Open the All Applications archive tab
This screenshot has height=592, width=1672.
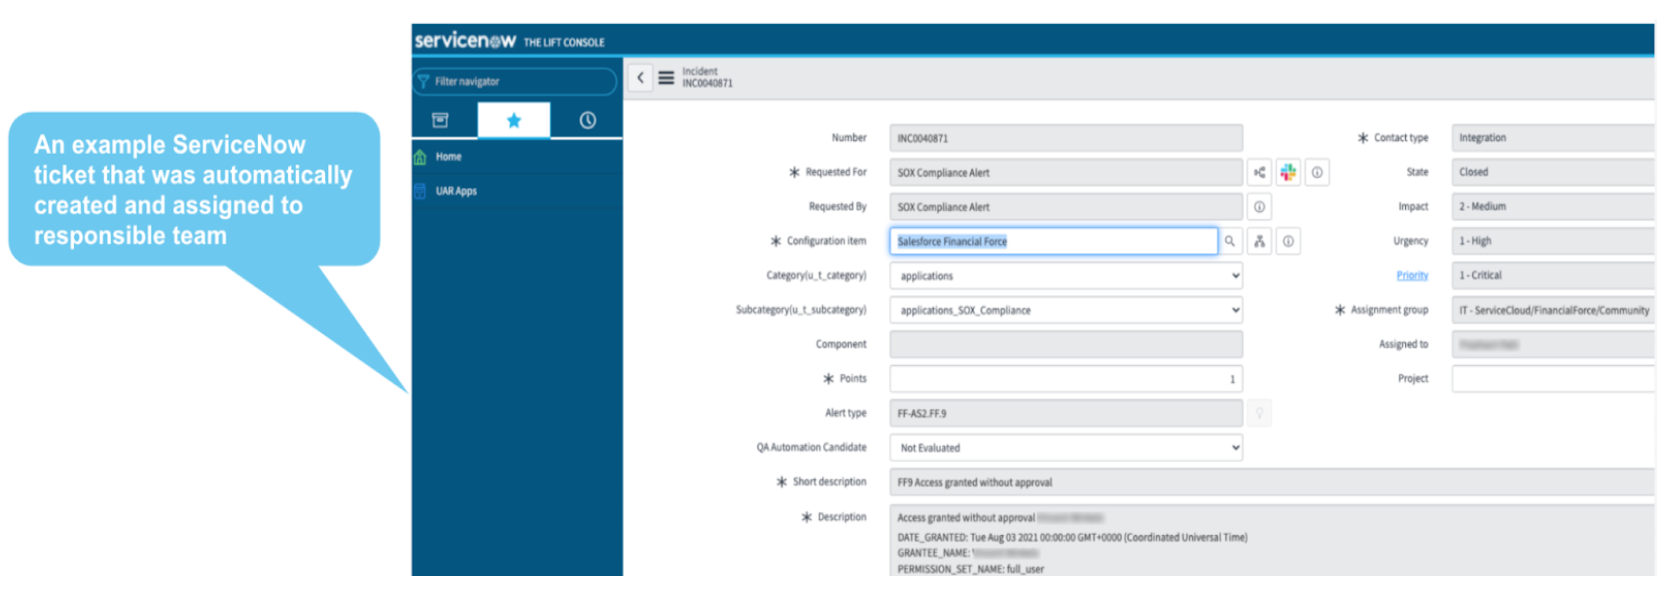[440, 120]
